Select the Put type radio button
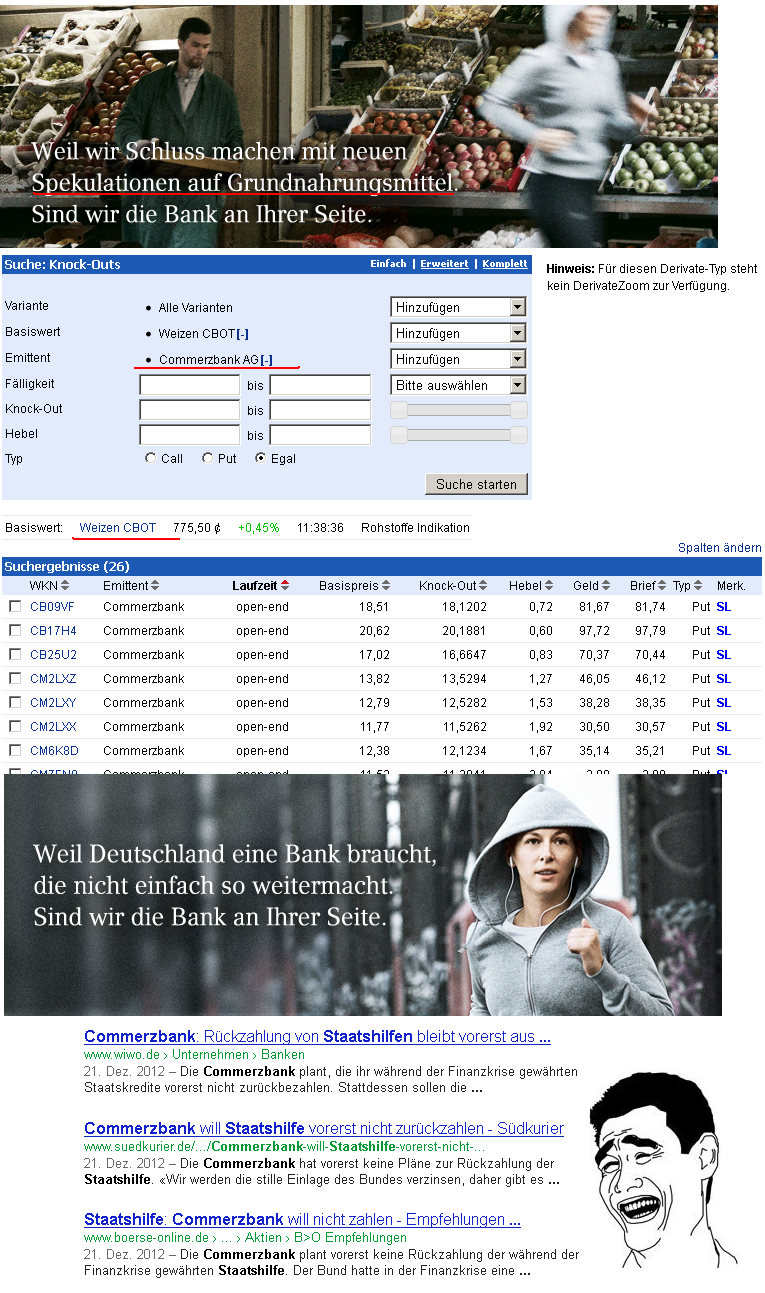The width and height of the screenshot is (765, 1293). [x=207, y=458]
